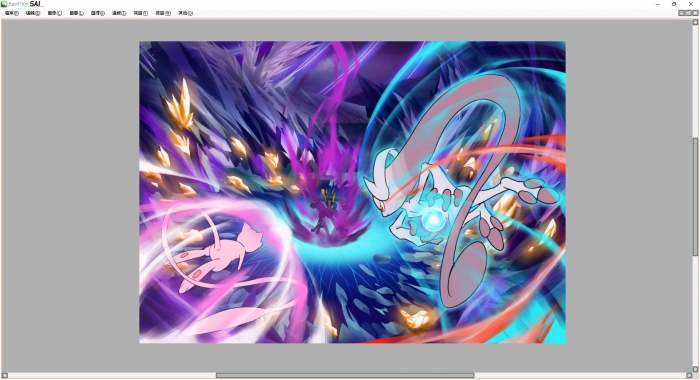This screenshot has height=380, width=700.
Task: Click the vertical scrollbar up arrow
Action: tap(695, 22)
